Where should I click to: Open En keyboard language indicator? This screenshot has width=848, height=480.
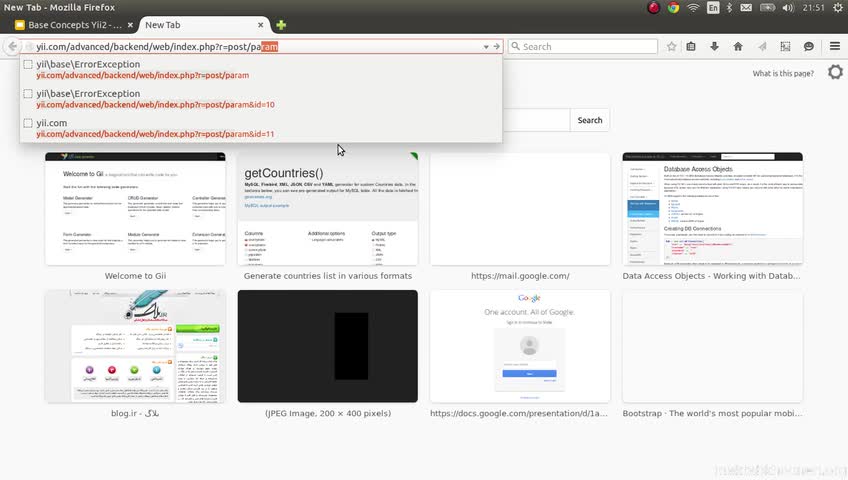point(713,8)
